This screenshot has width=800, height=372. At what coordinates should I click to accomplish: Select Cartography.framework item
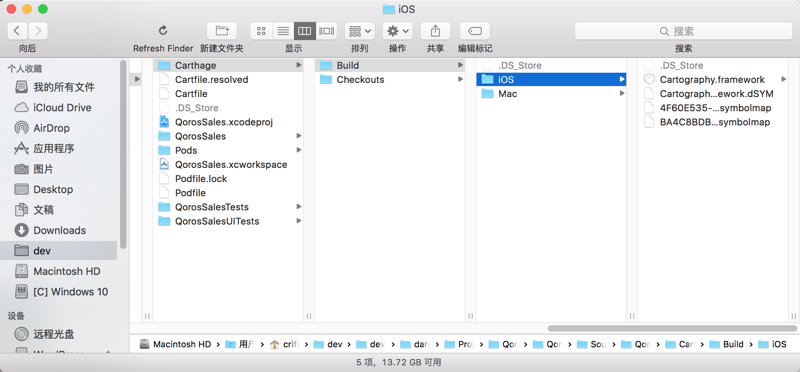(713, 80)
